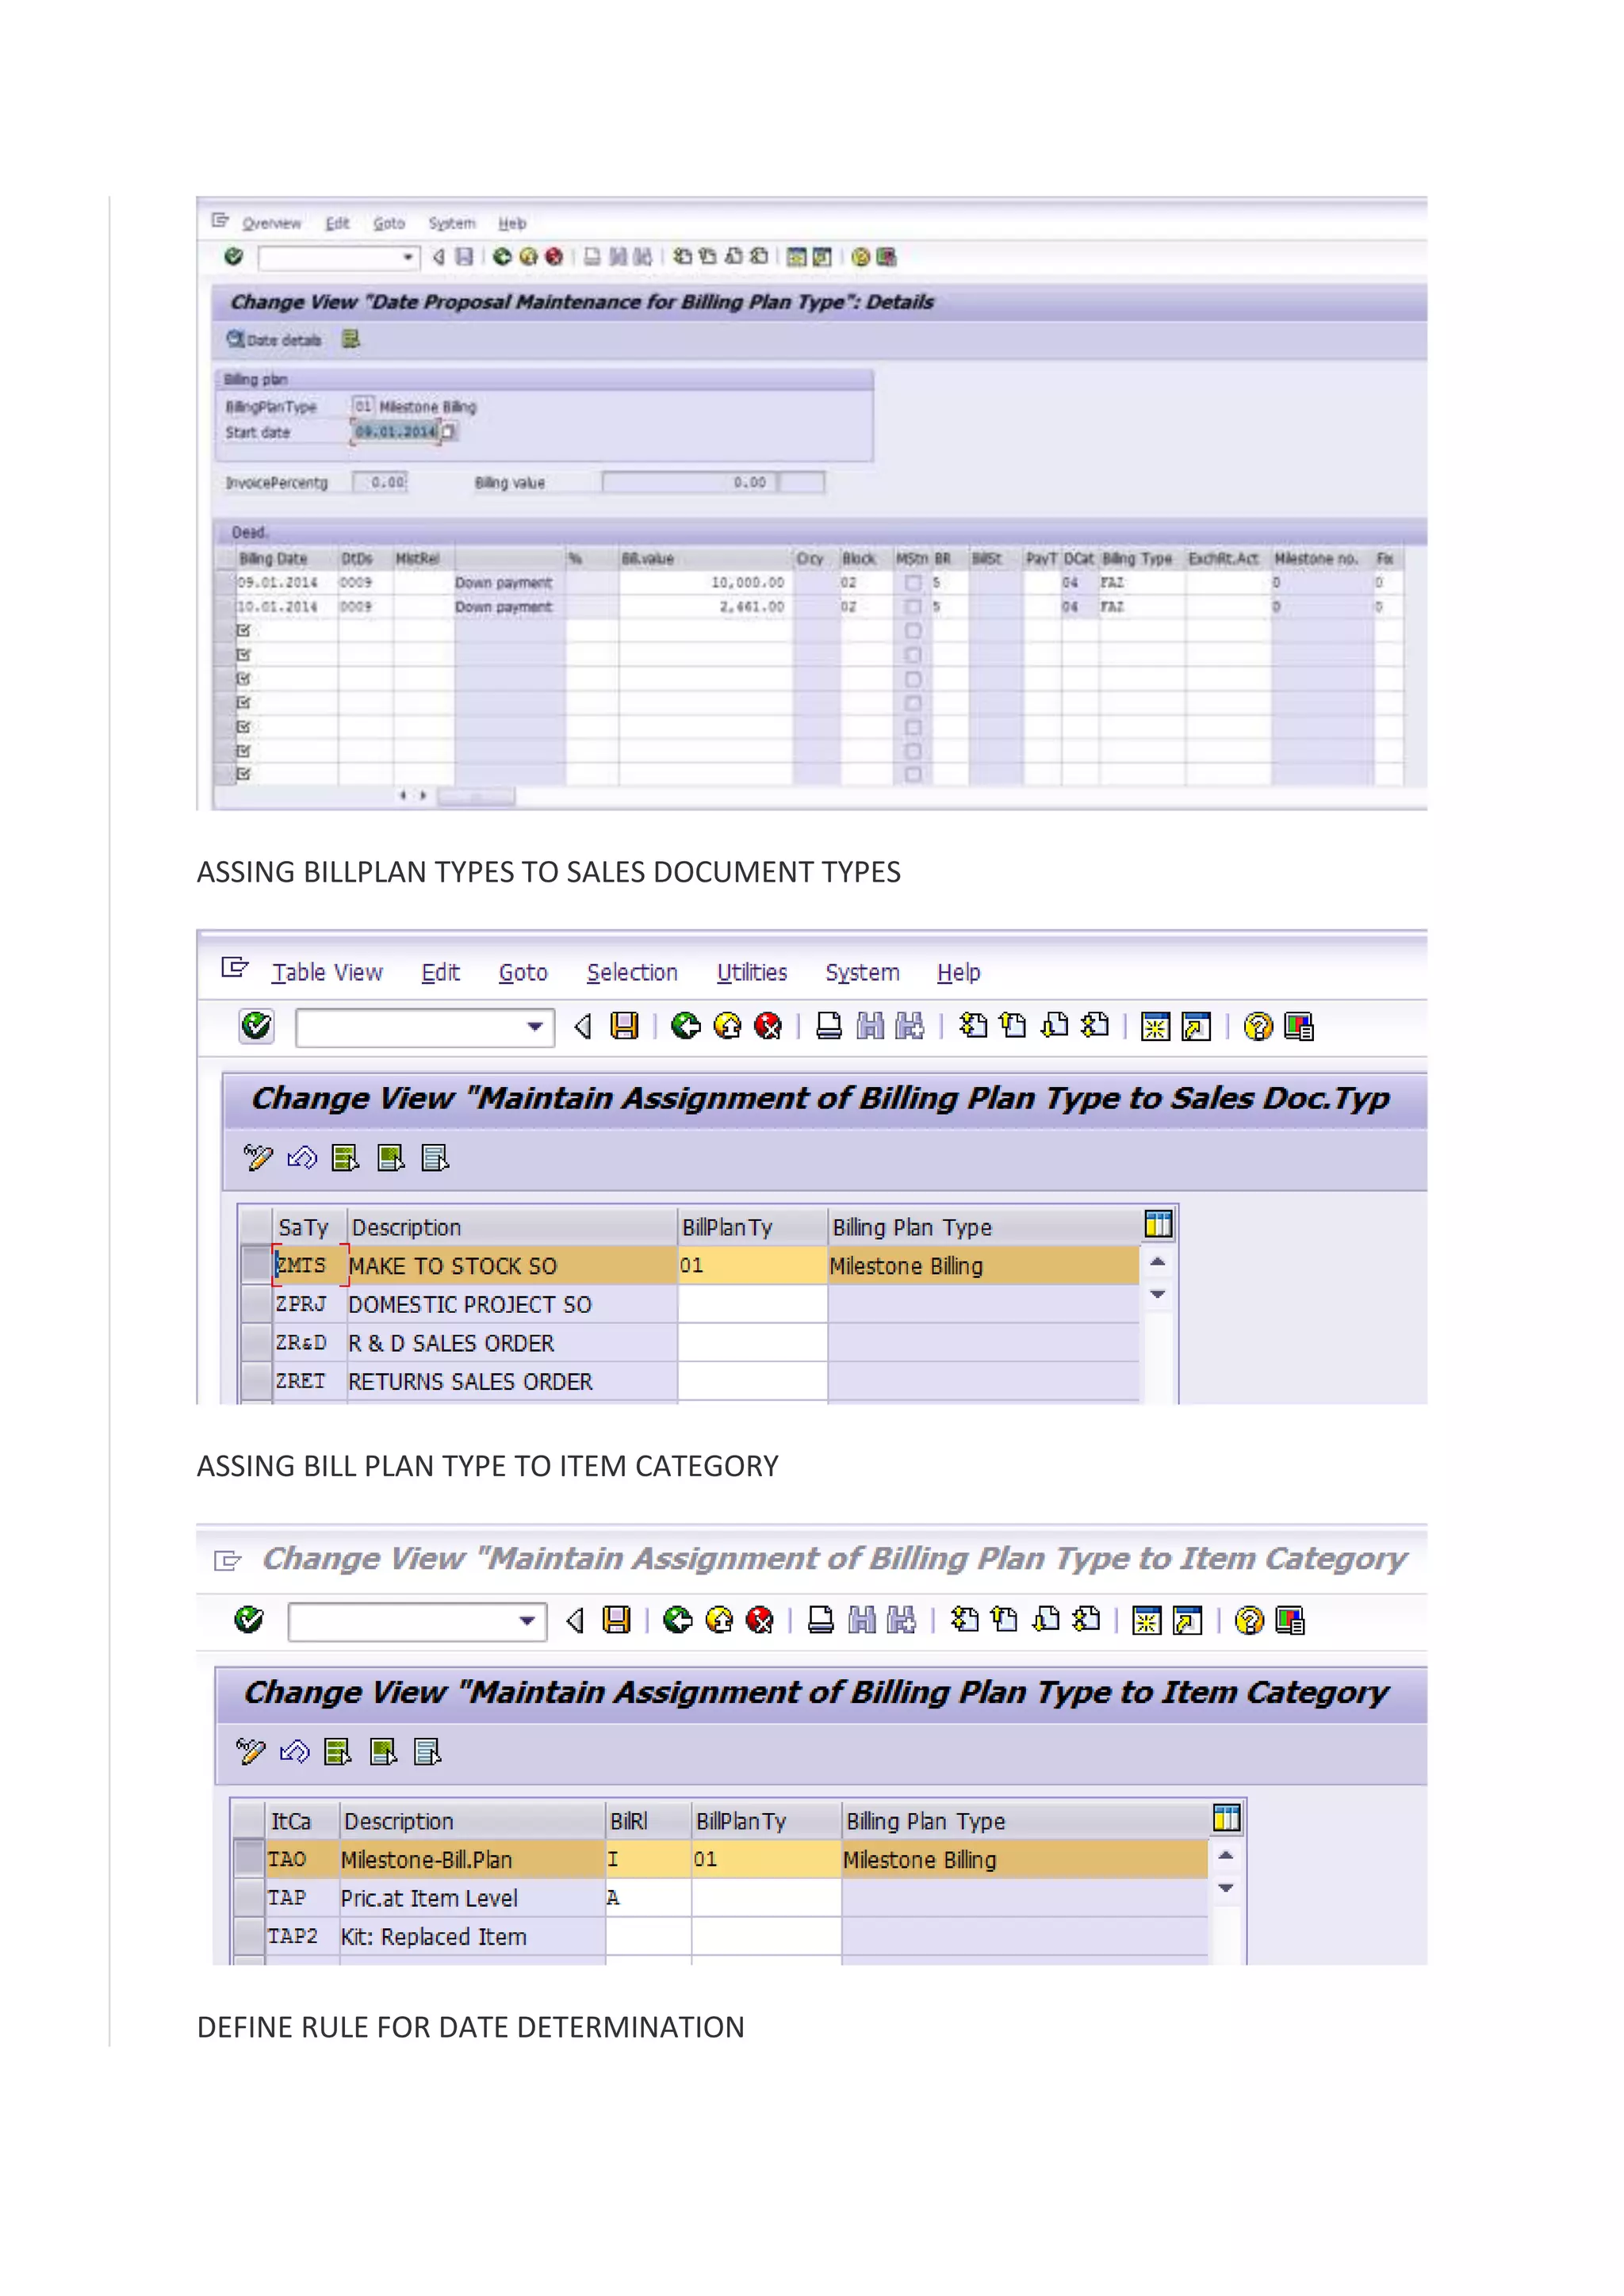Click Last Page icon in Sales Doc.Typ toolbar
1624x2296 pixels.
click(x=1095, y=1026)
